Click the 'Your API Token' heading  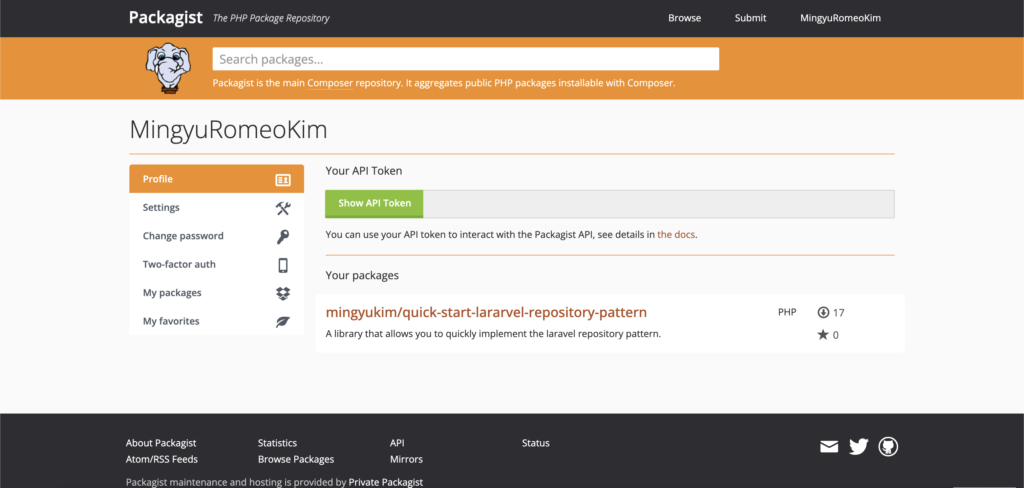click(364, 171)
